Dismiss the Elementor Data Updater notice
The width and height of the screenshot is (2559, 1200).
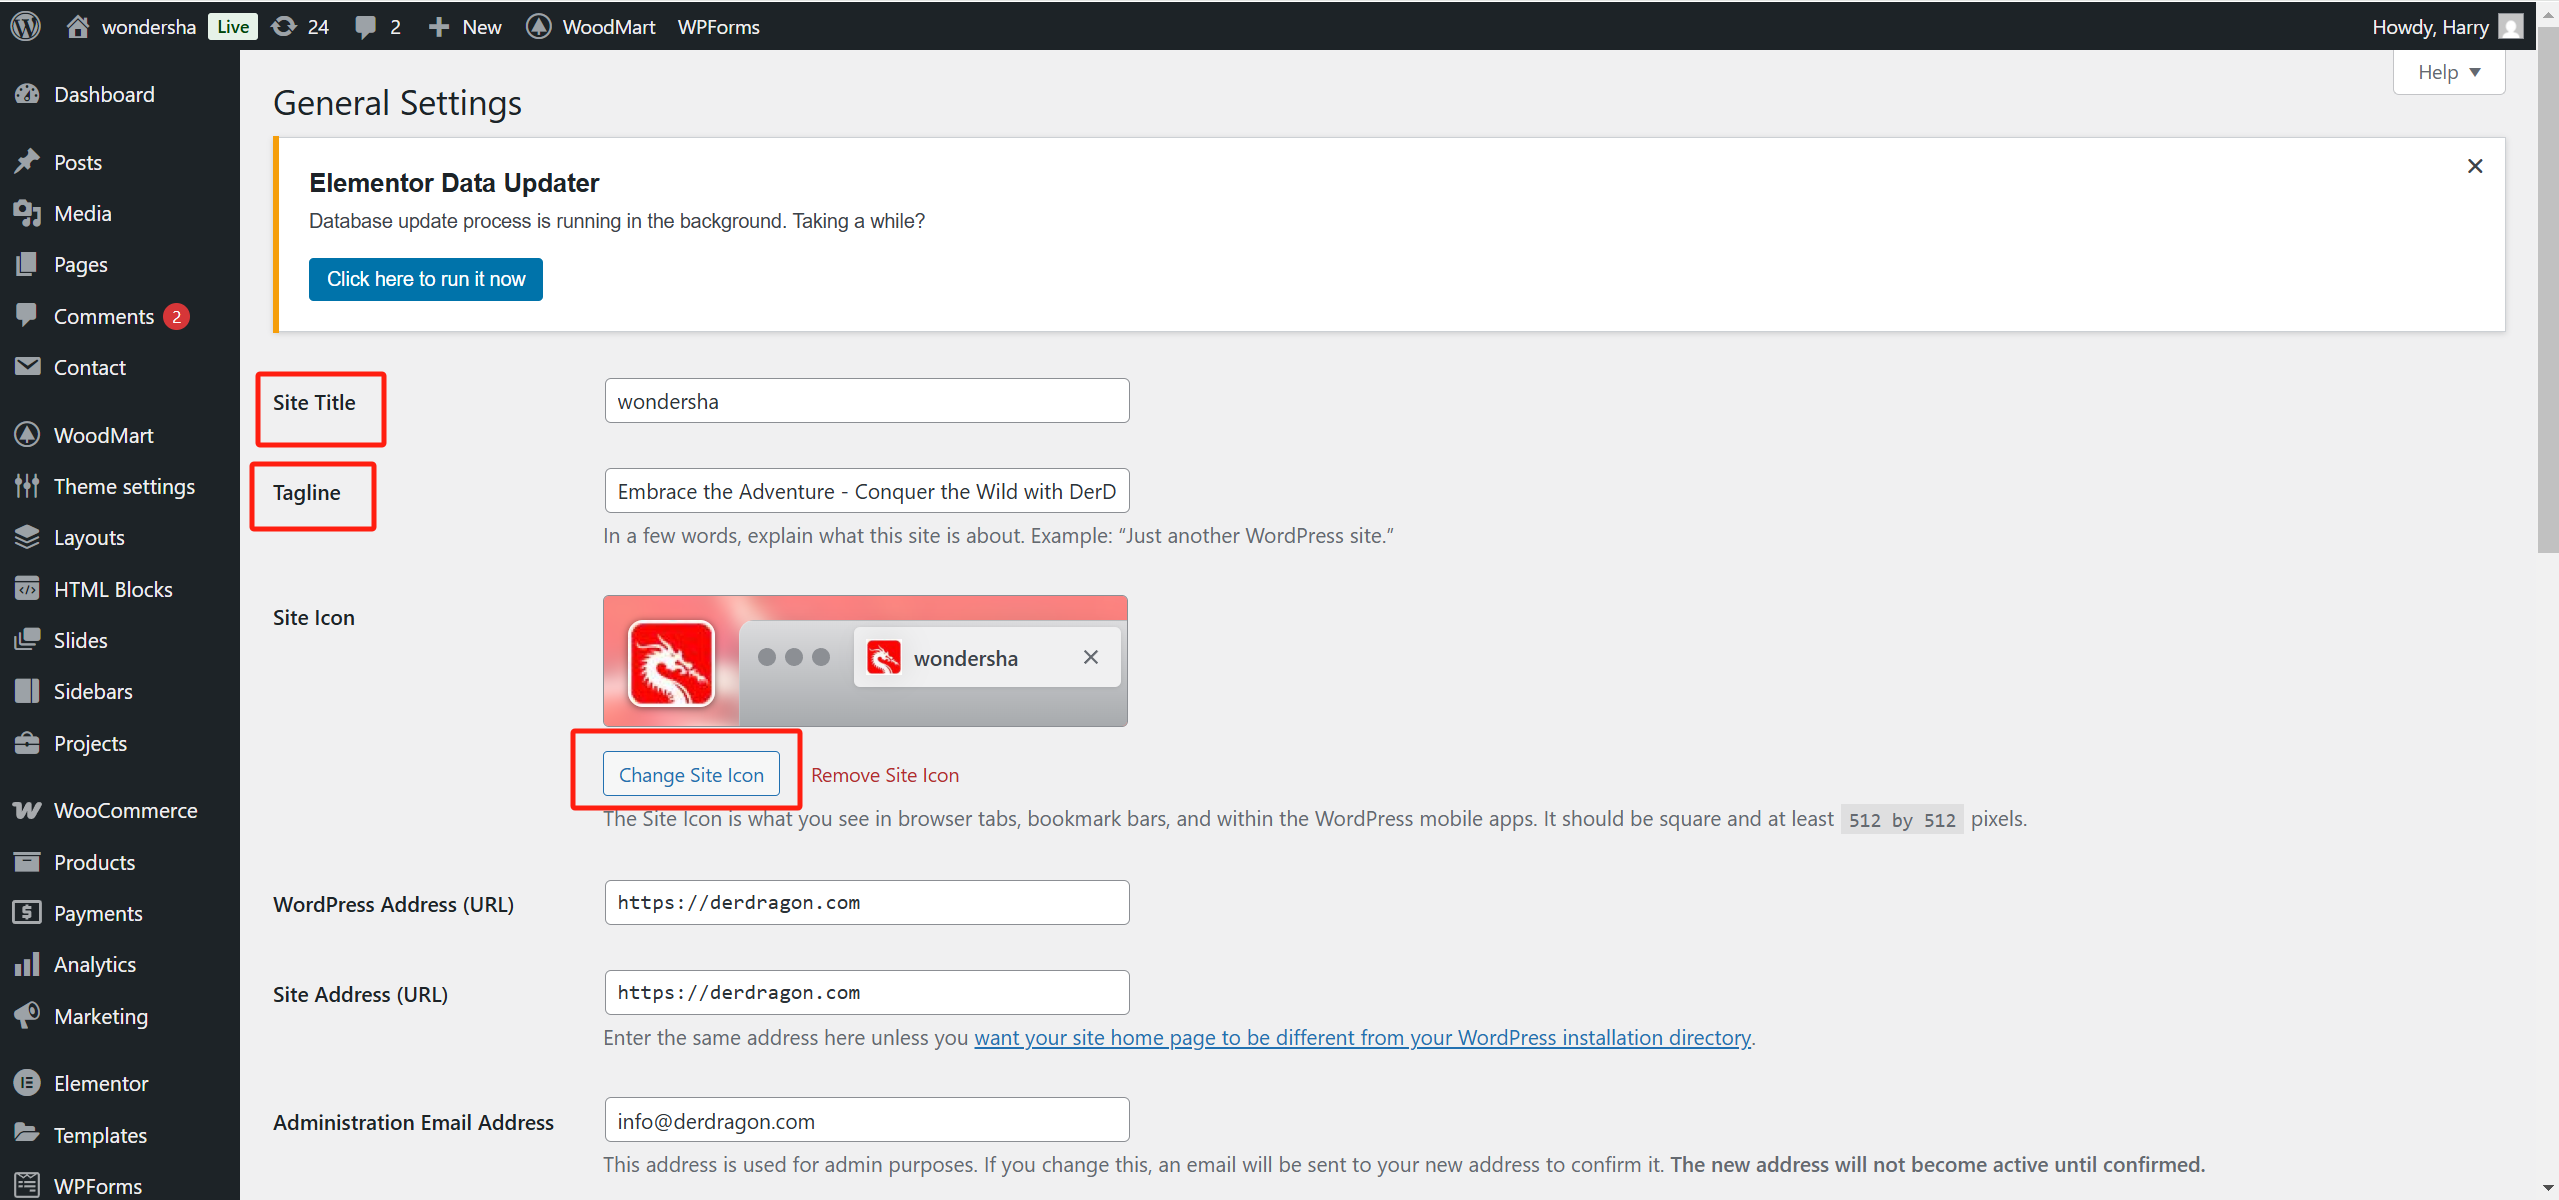click(x=2474, y=166)
